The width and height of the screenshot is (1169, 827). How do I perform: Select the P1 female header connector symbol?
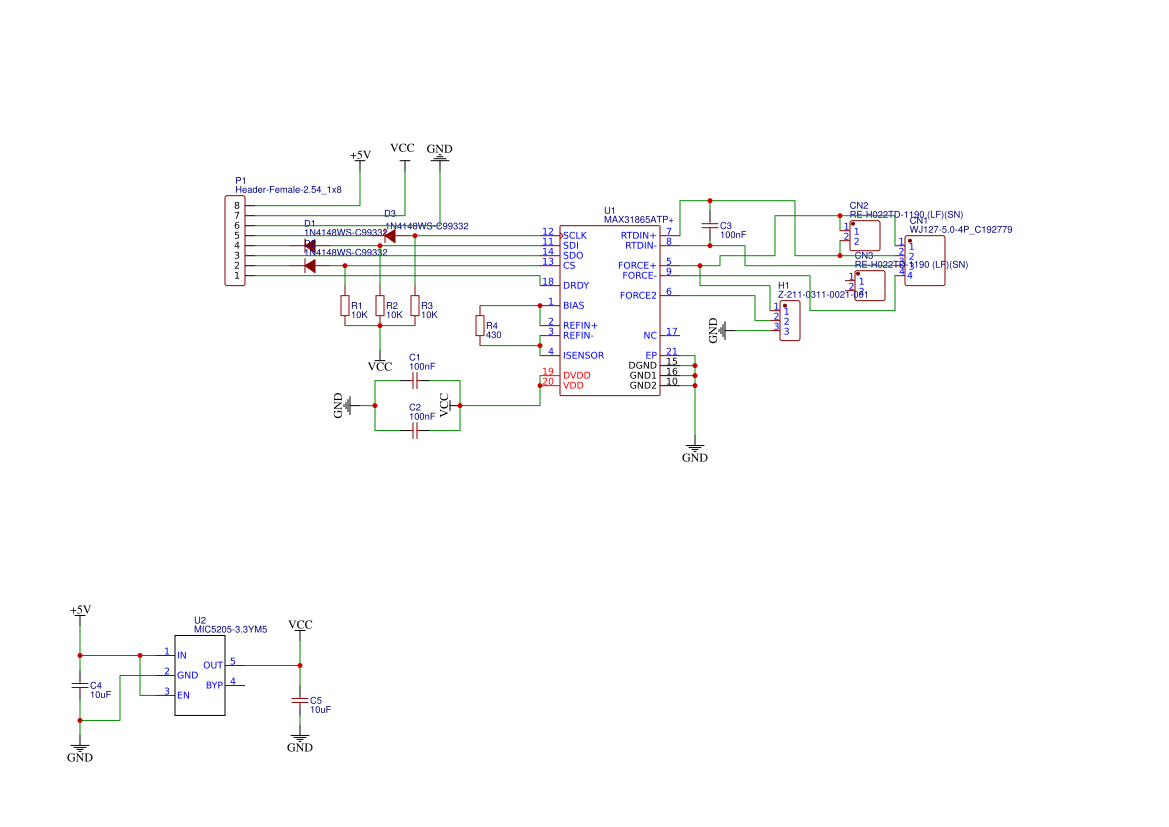click(x=235, y=241)
